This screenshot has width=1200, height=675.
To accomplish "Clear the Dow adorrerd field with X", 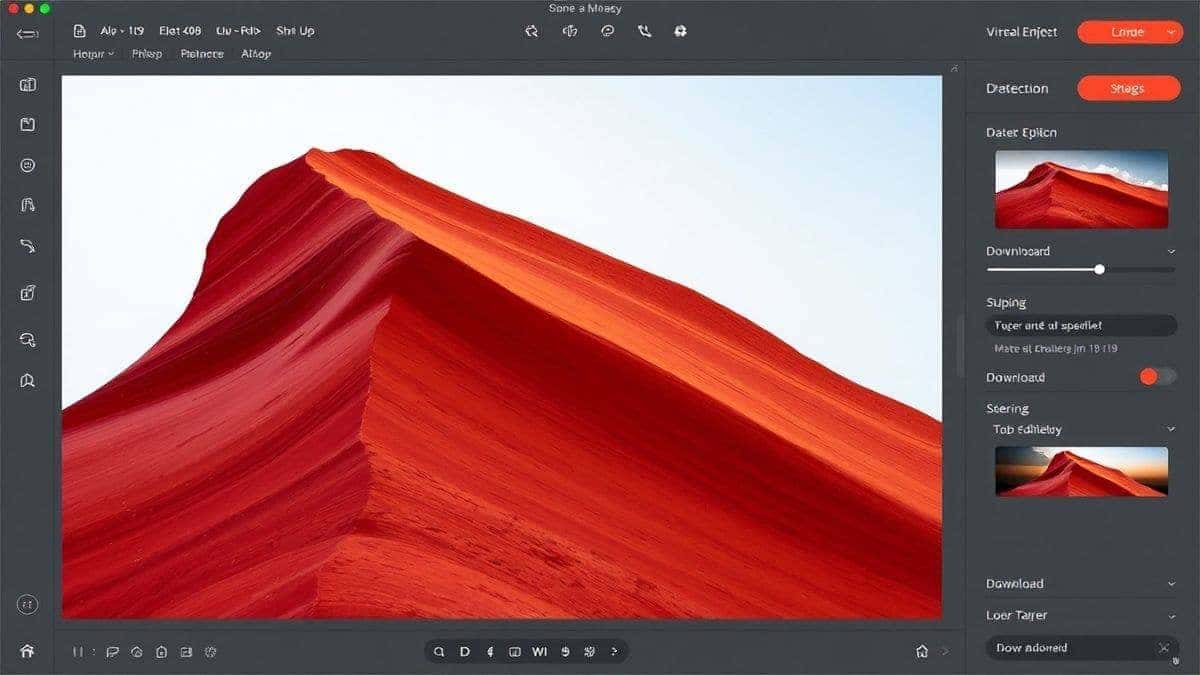I will click(1163, 648).
